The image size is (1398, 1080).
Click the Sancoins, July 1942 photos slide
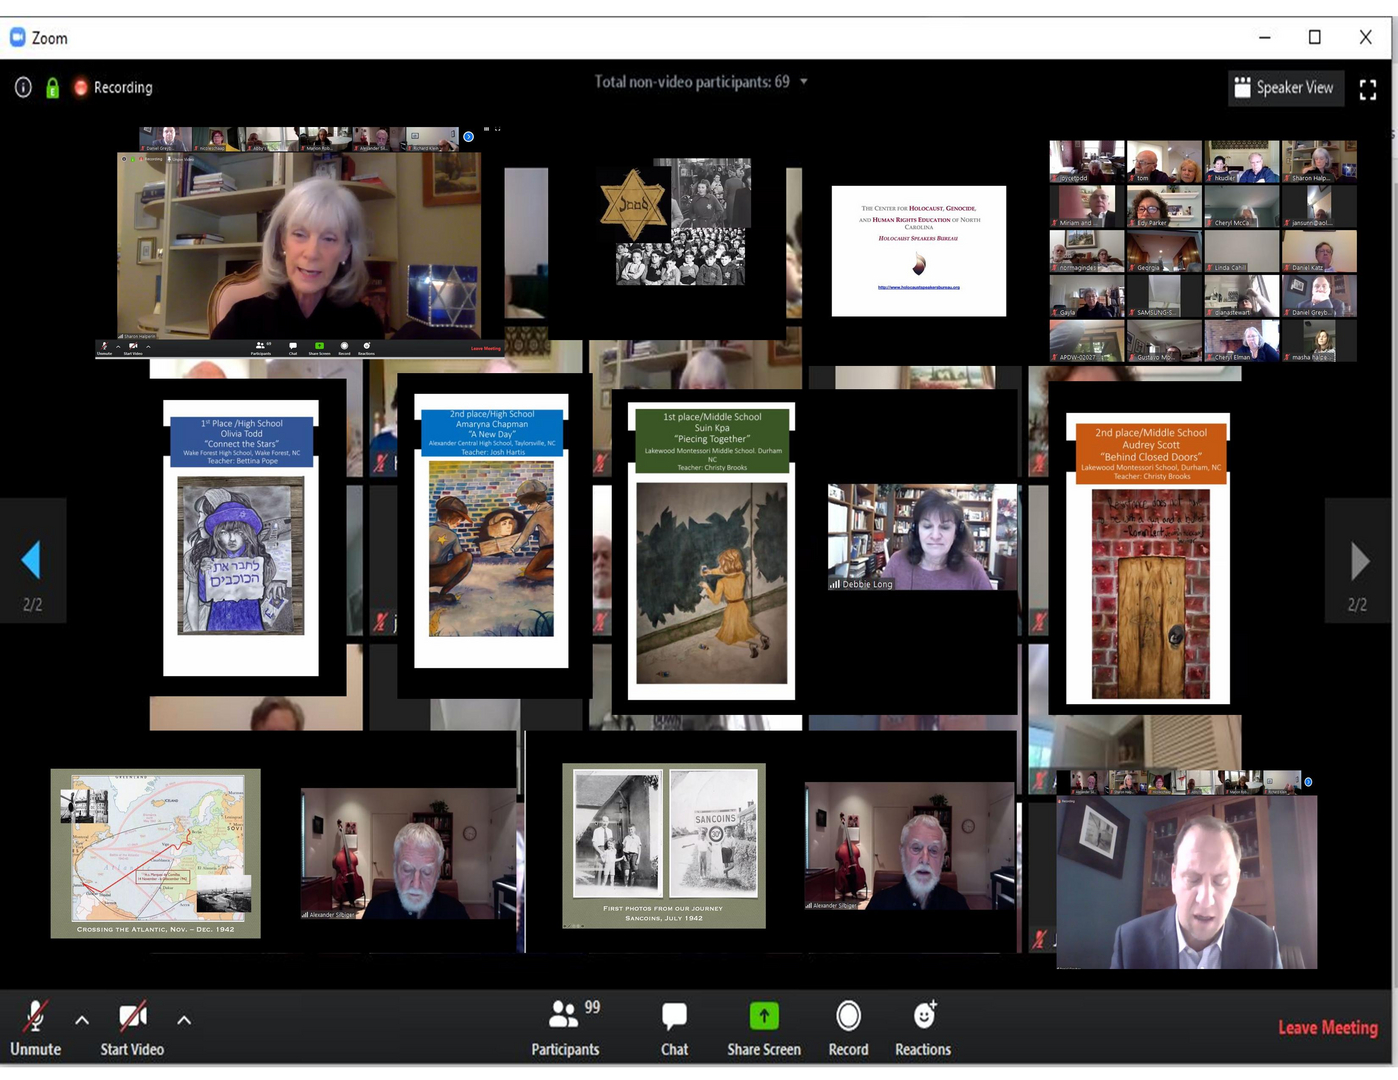coord(664,846)
